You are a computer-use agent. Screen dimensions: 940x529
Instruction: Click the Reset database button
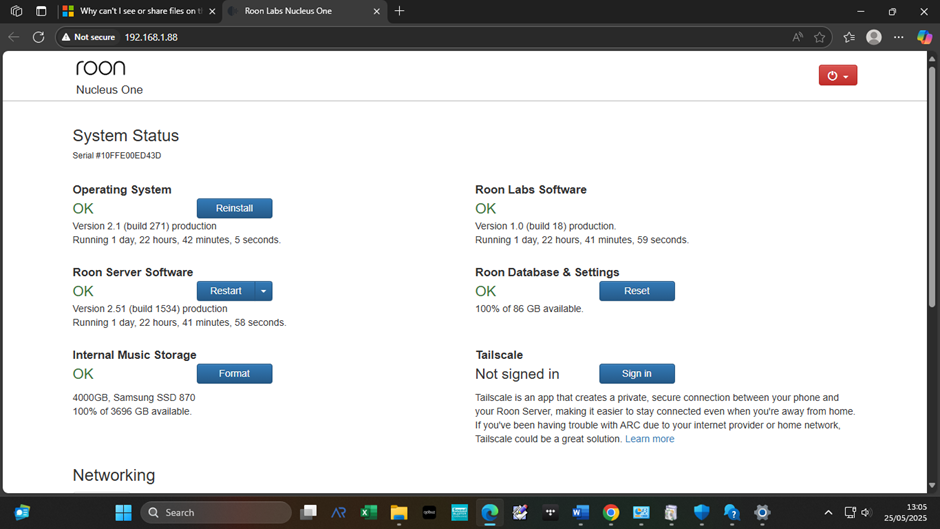pyautogui.click(x=637, y=291)
